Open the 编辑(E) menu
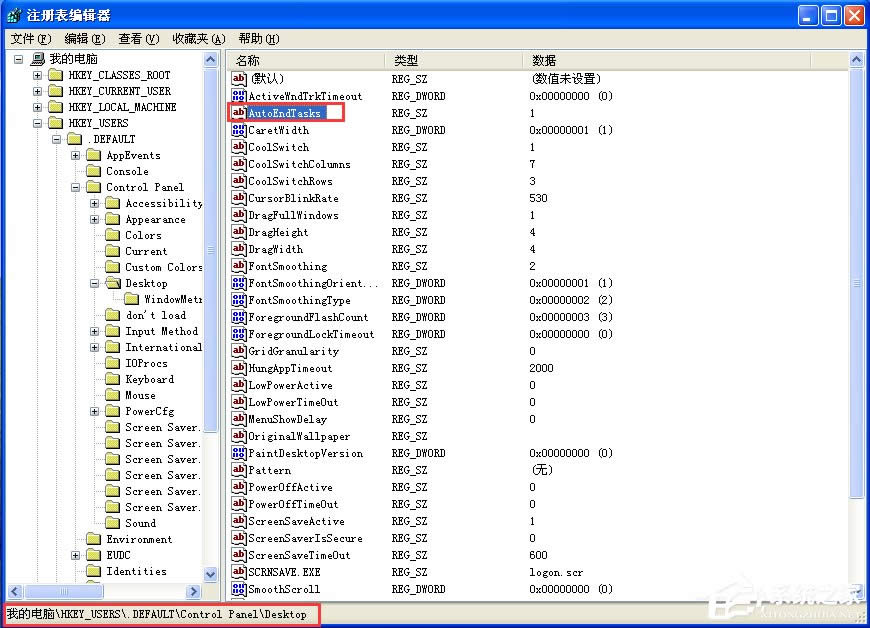870x628 pixels. point(84,39)
